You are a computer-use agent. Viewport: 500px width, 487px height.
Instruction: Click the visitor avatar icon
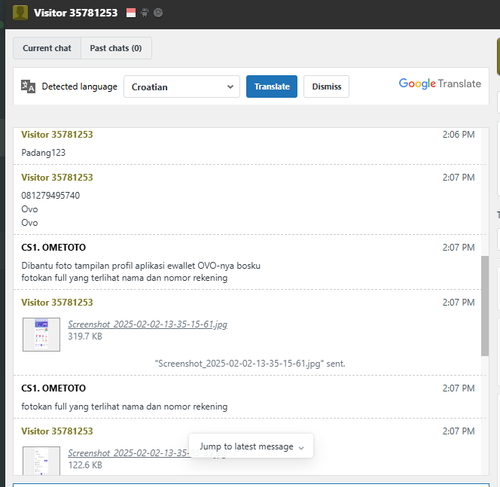click(20, 13)
